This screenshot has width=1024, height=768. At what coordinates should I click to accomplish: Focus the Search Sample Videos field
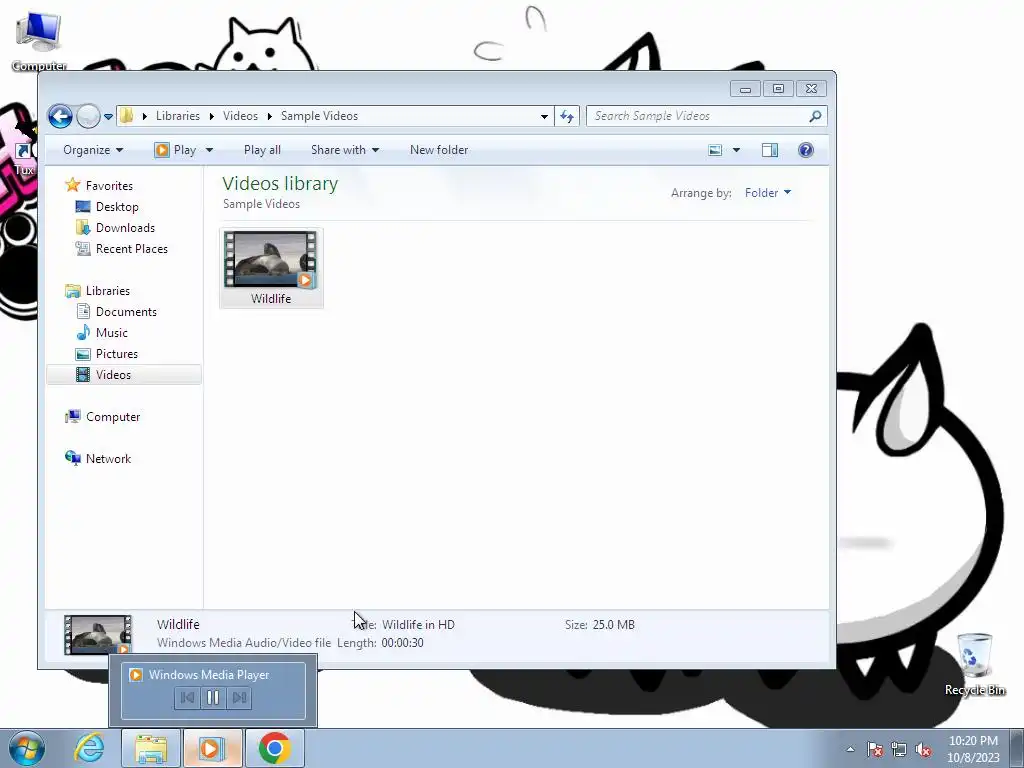(x=699, y=116)
